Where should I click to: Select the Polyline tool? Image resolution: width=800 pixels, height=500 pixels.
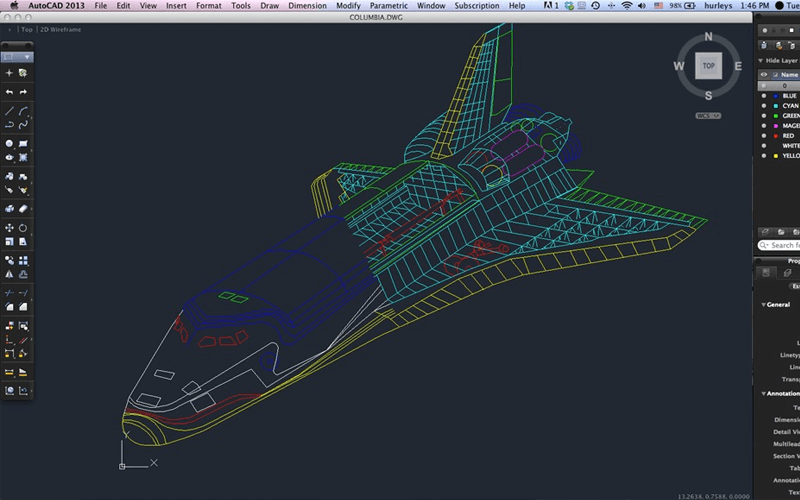point(9,124)
